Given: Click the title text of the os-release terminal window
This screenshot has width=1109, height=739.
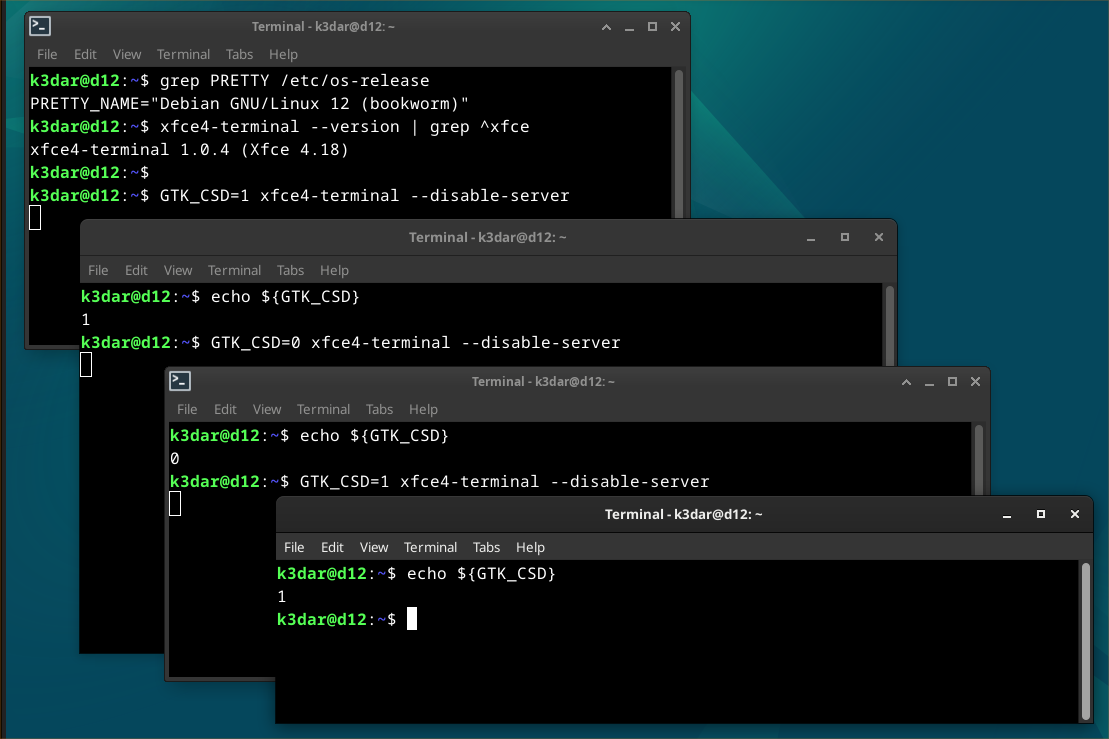Looking at the screenshot, I should (x=323, y=27).
